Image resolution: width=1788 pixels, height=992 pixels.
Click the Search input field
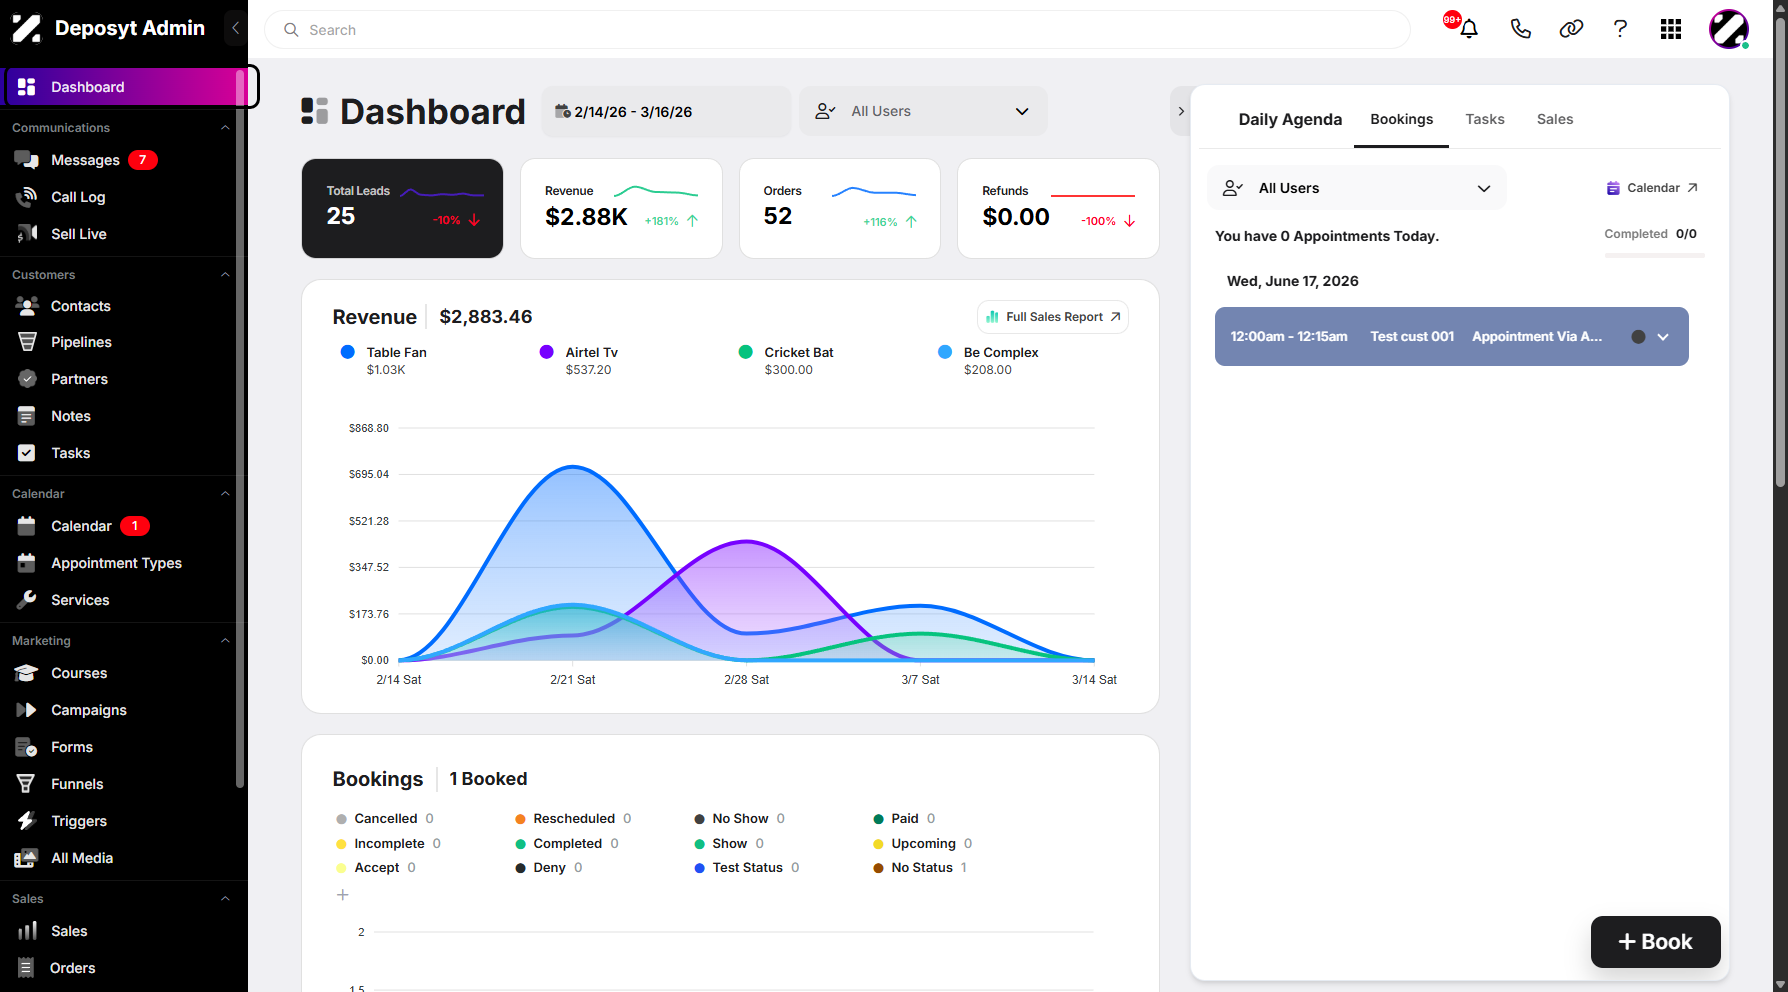[838, 30]
